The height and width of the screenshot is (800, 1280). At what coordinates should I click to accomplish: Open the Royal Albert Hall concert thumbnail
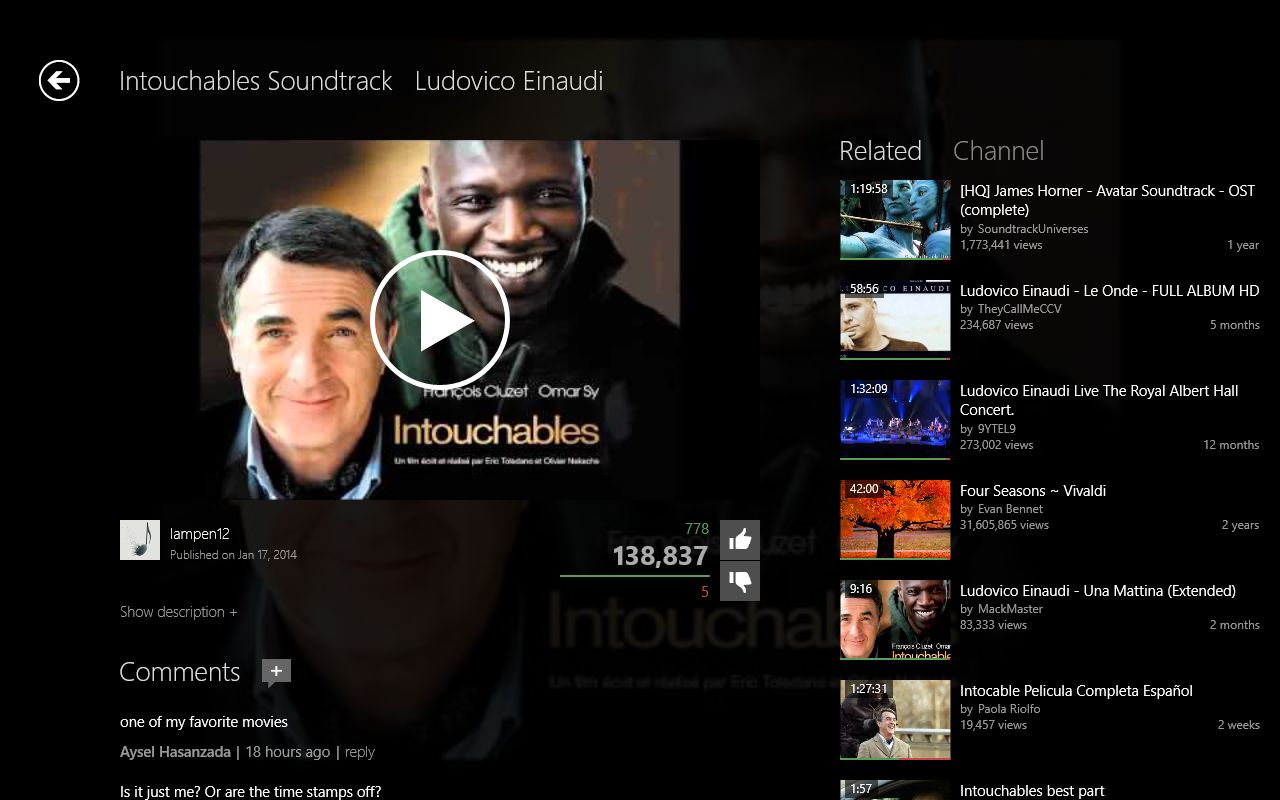895,420
